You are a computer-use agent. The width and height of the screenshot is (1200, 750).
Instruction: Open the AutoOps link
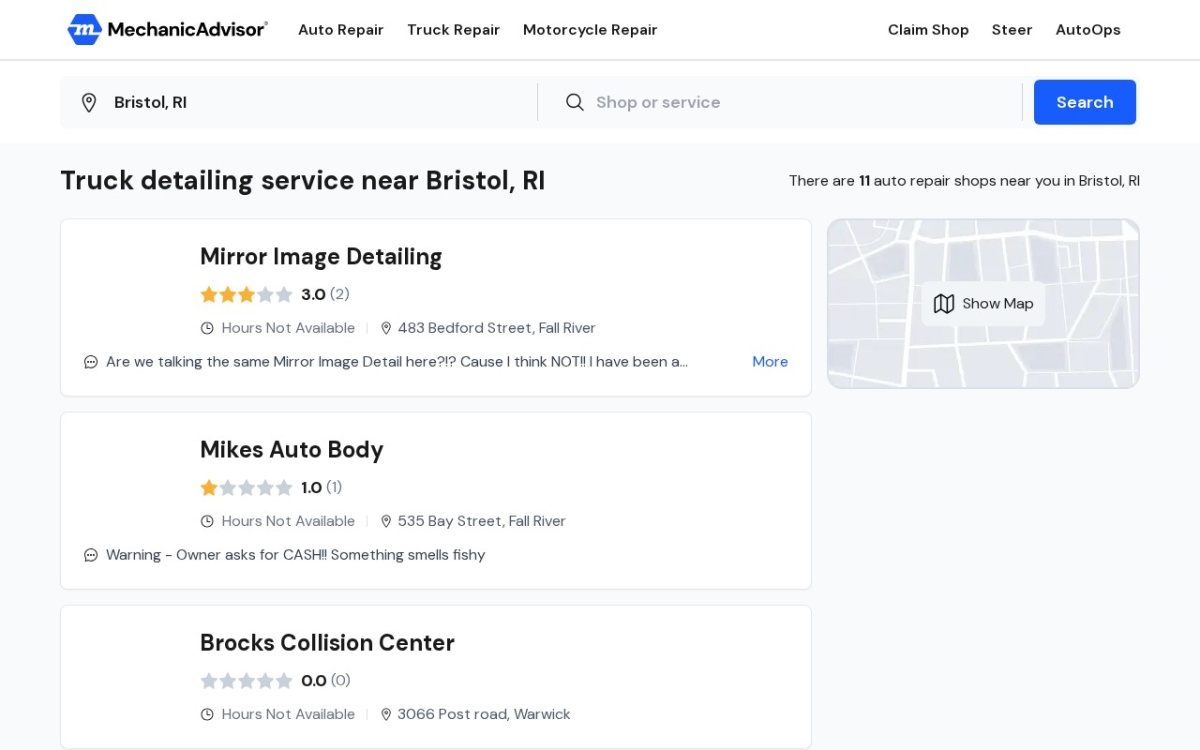[1088, 30]
